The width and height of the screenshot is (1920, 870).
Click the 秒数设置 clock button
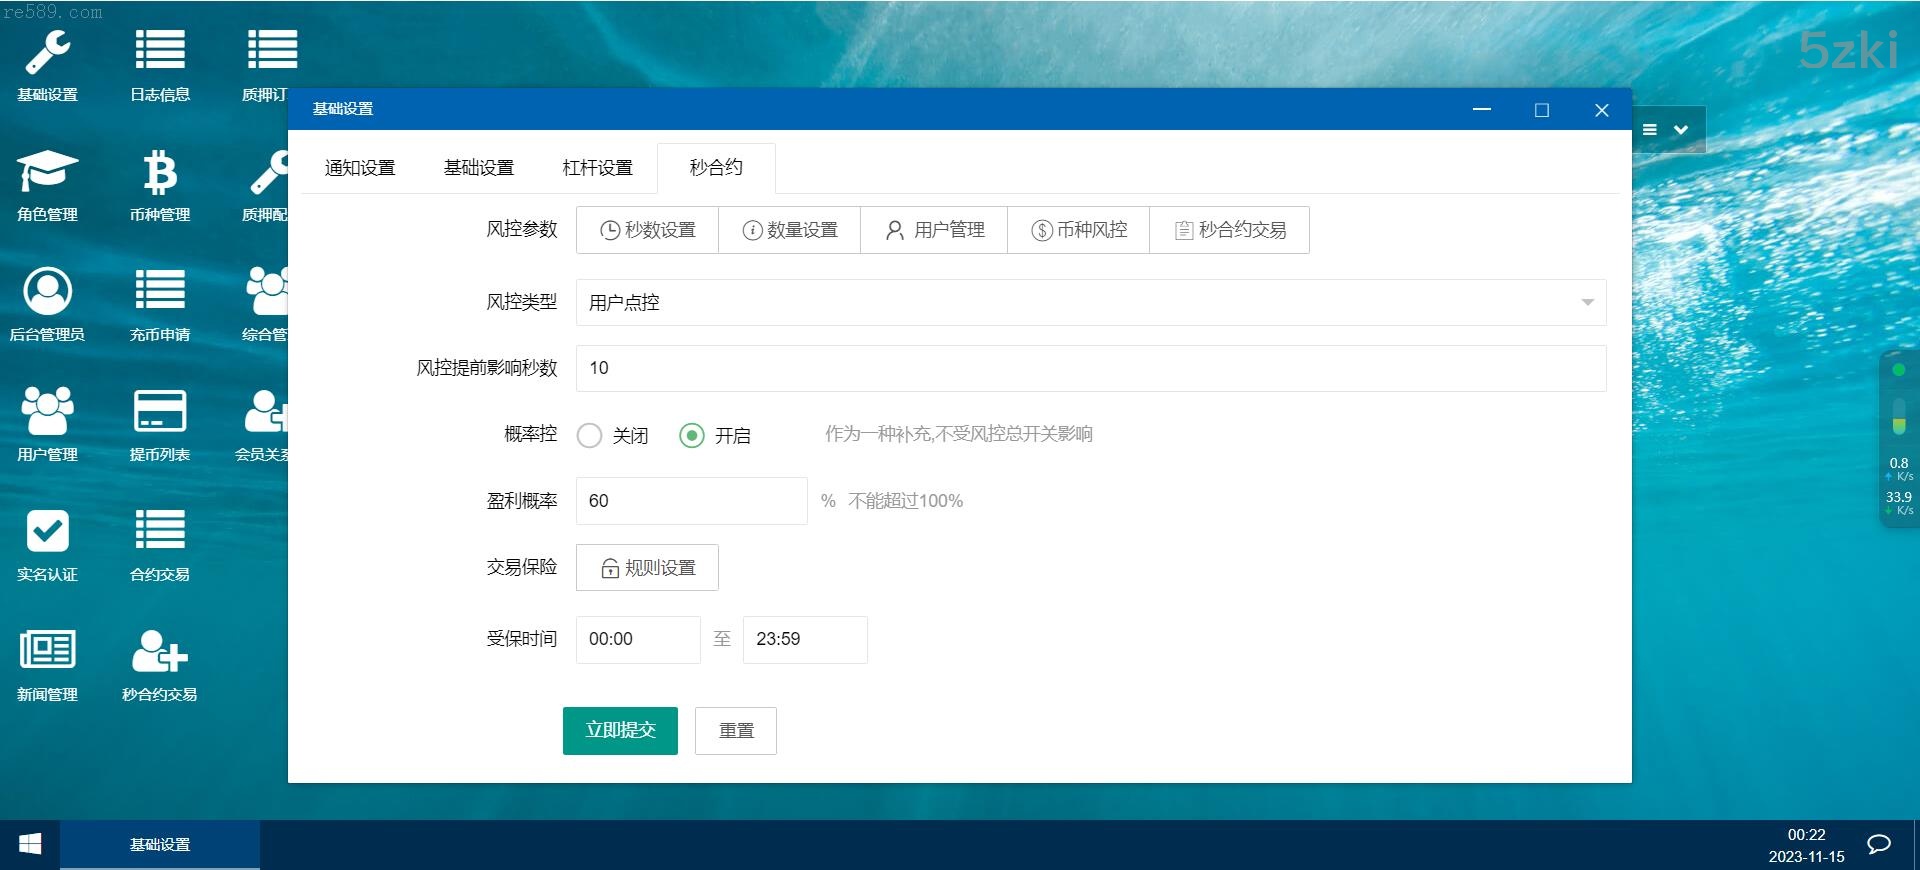click(x=647, y=230)
